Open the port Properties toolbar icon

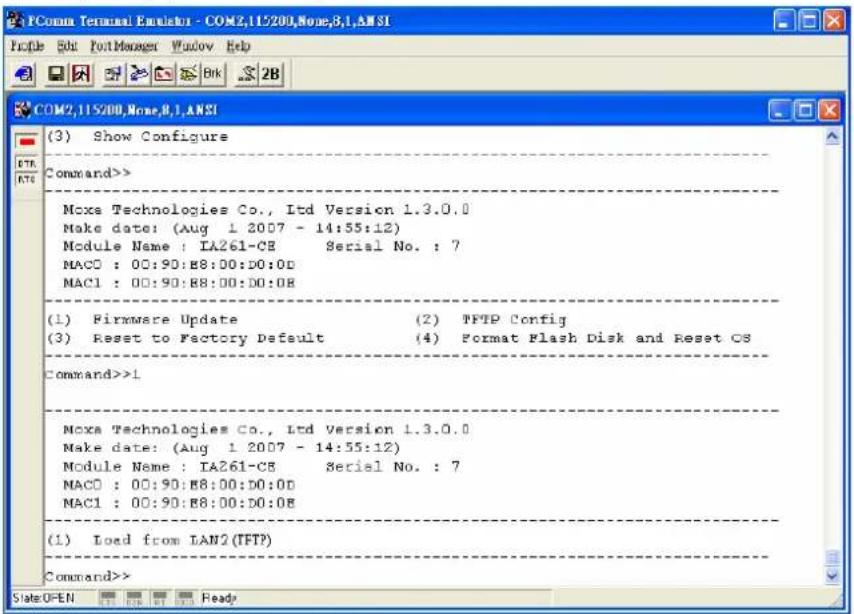coord(113,74)
